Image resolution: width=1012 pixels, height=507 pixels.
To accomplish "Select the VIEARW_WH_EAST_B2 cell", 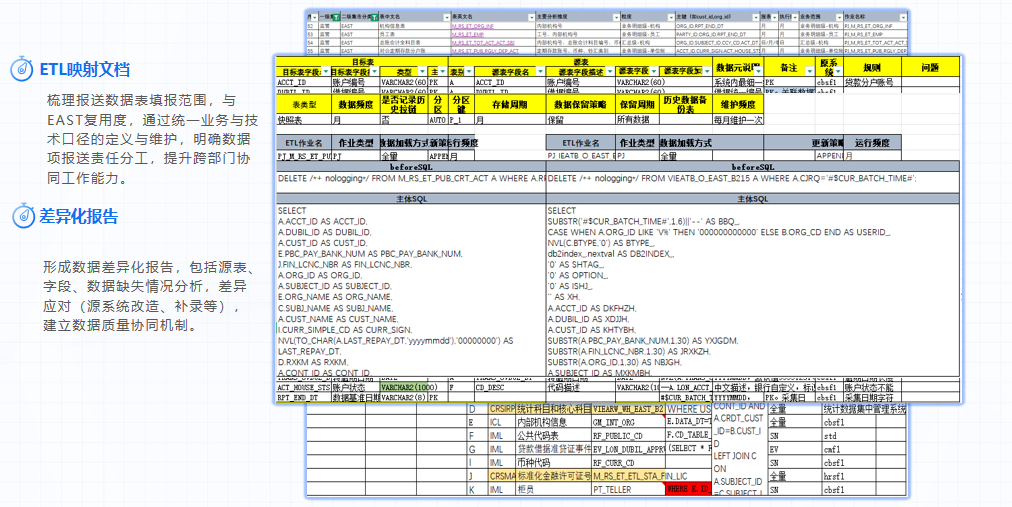I will (x=627, y=409).
